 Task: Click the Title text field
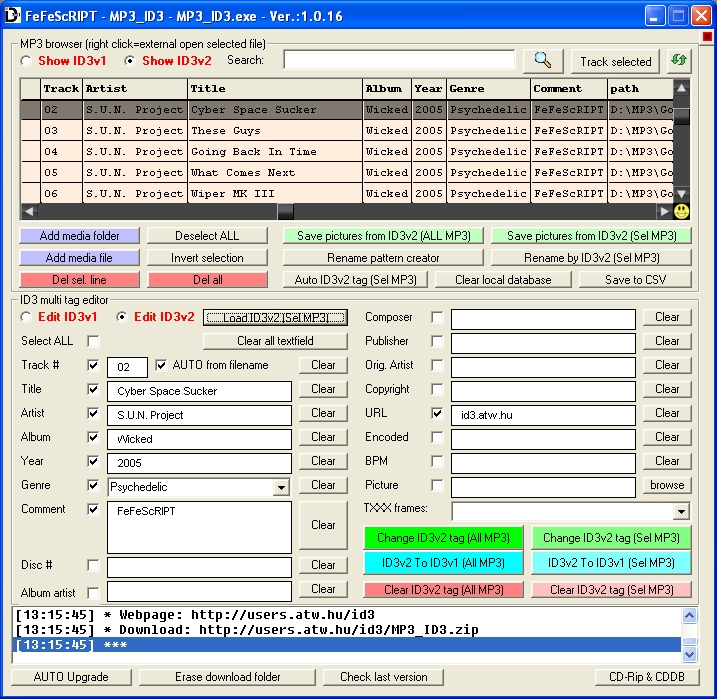pos(199,391)
